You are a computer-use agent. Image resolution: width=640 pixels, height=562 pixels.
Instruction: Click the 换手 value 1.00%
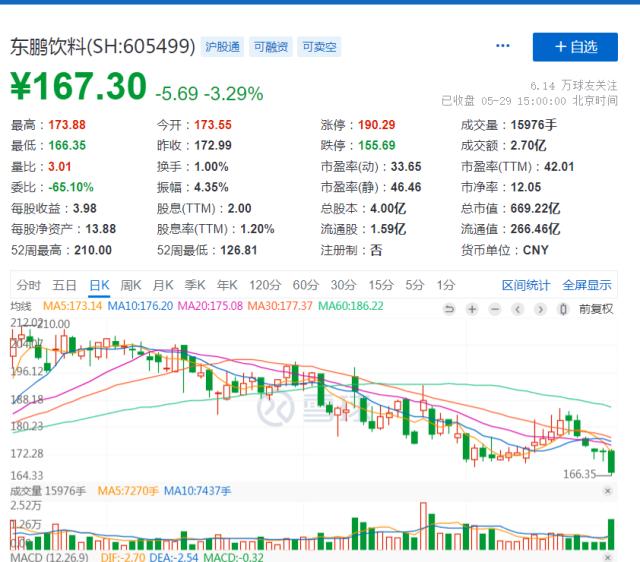point(211,167)
